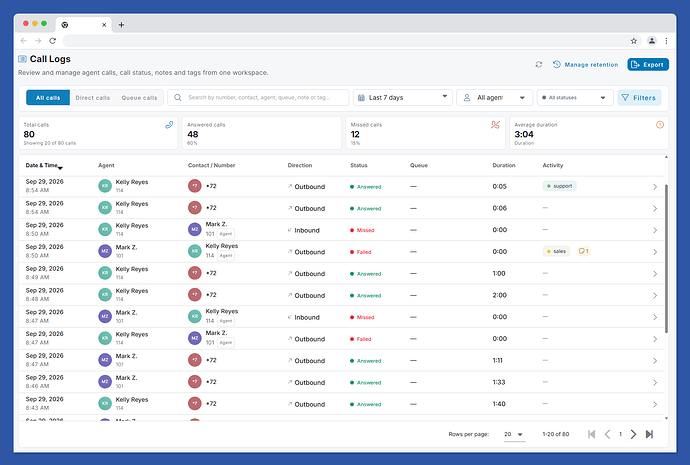Click the support tag
The image size is (690, 465).
(x=559, y=186)
